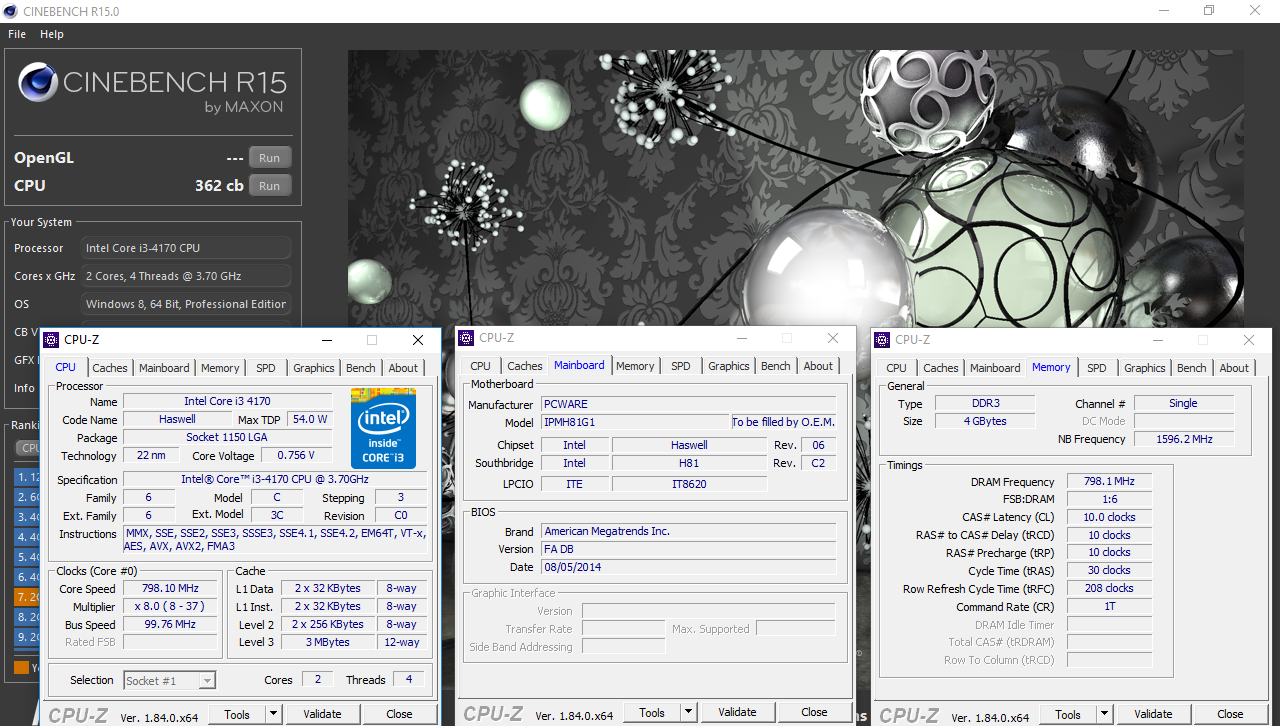Go to About tab in right CPU-Z window
The image size is (1280, 726).
1234,368
